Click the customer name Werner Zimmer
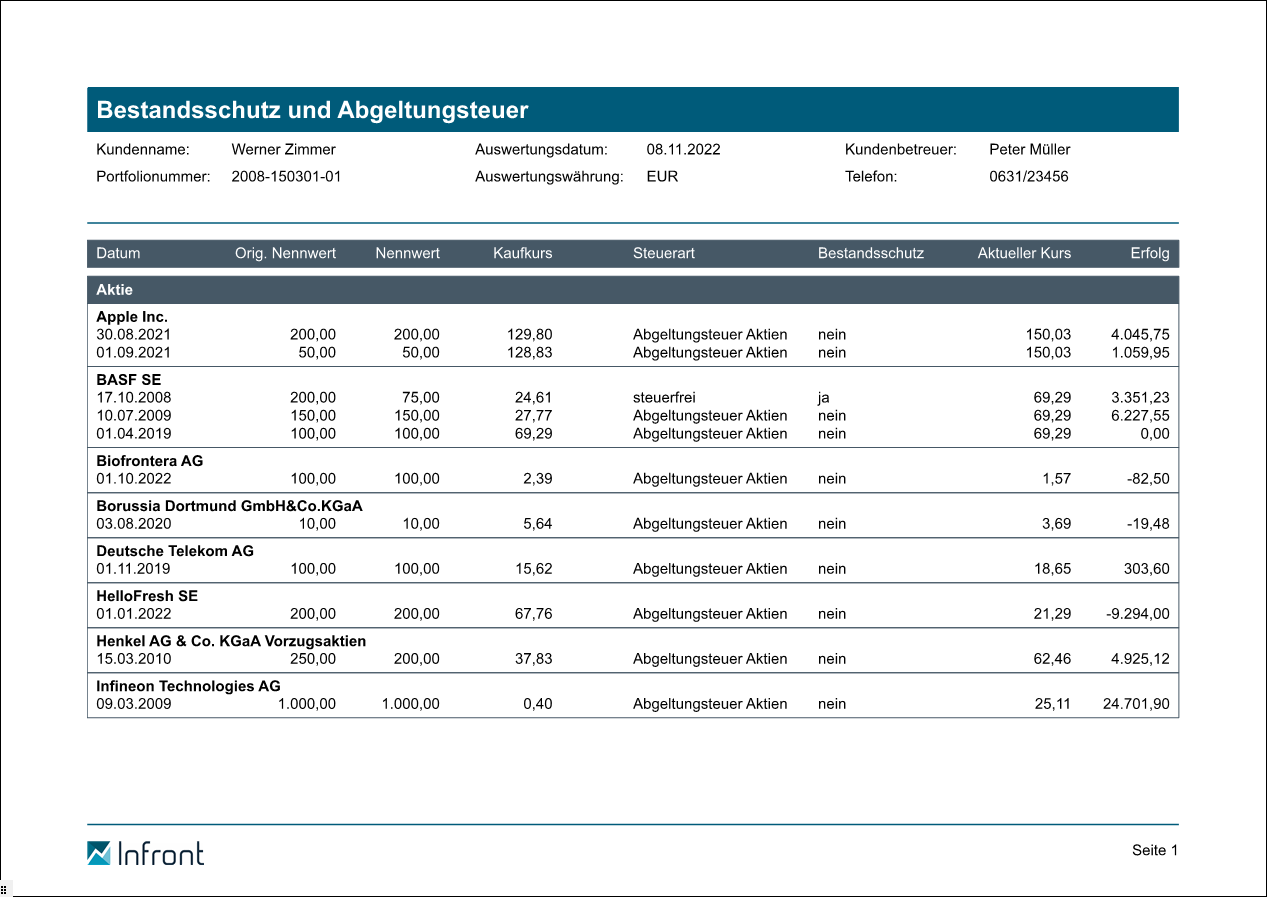 click(x=283, y=150)
